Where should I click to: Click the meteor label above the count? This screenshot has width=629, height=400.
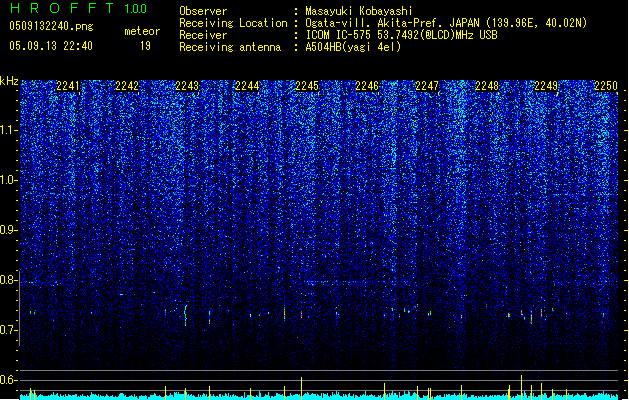click(142, 31)
